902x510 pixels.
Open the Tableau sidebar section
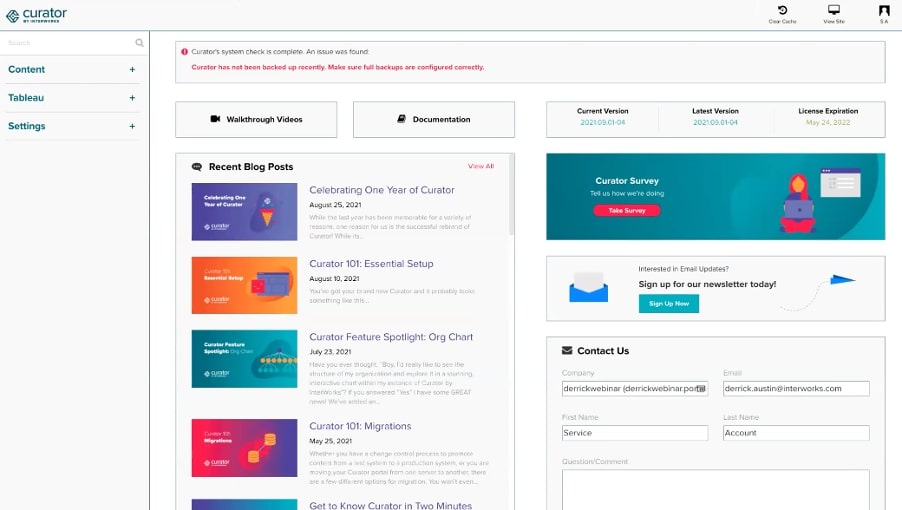tap(26, 98)
